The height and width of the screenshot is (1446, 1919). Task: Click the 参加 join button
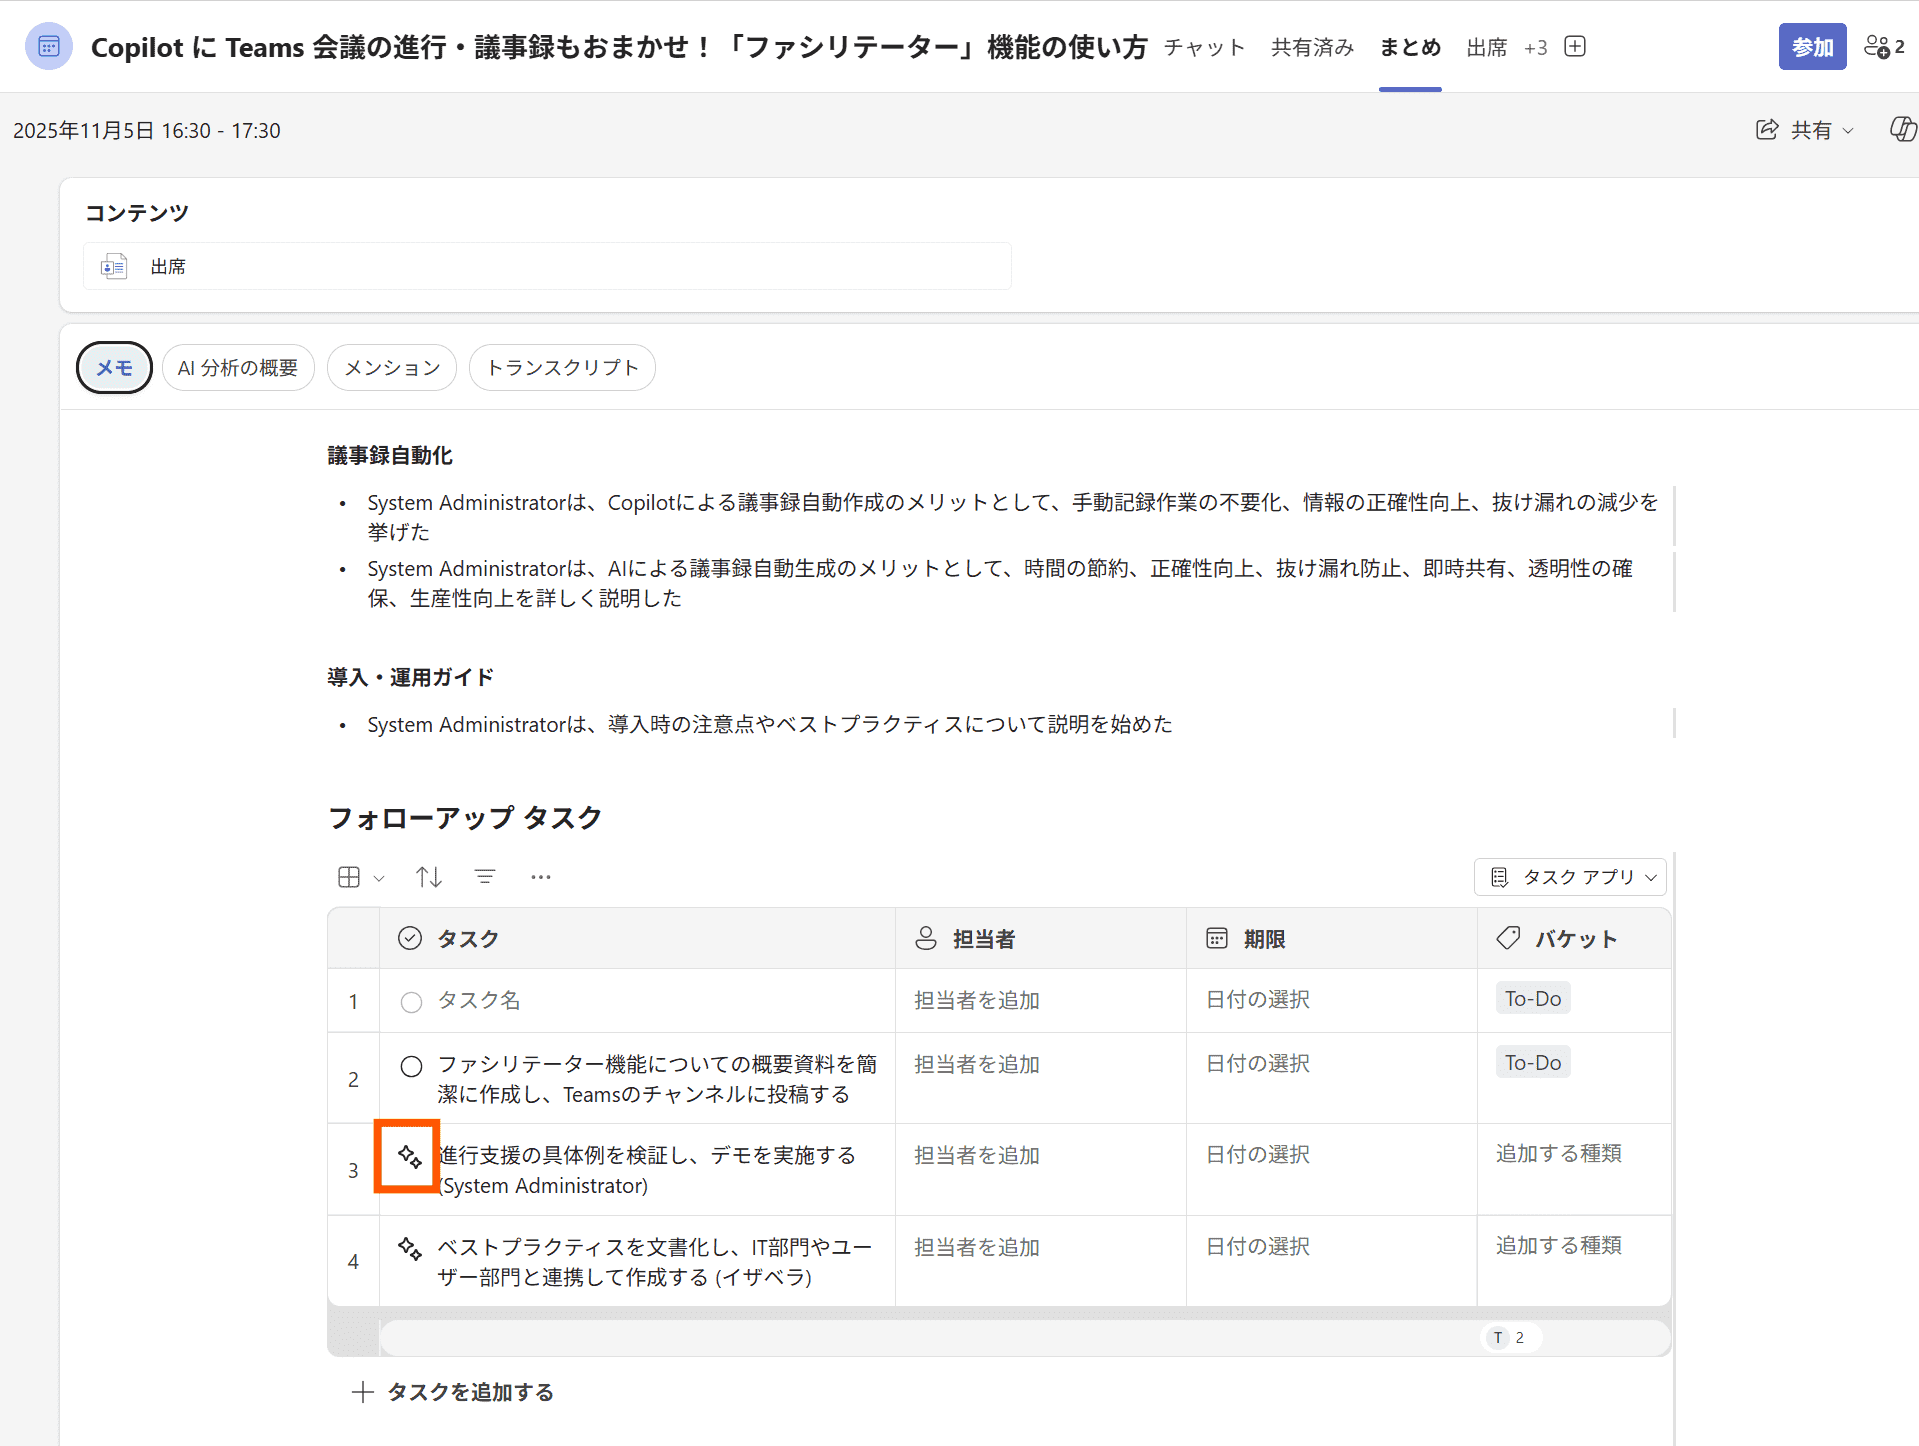[1811, 47]
